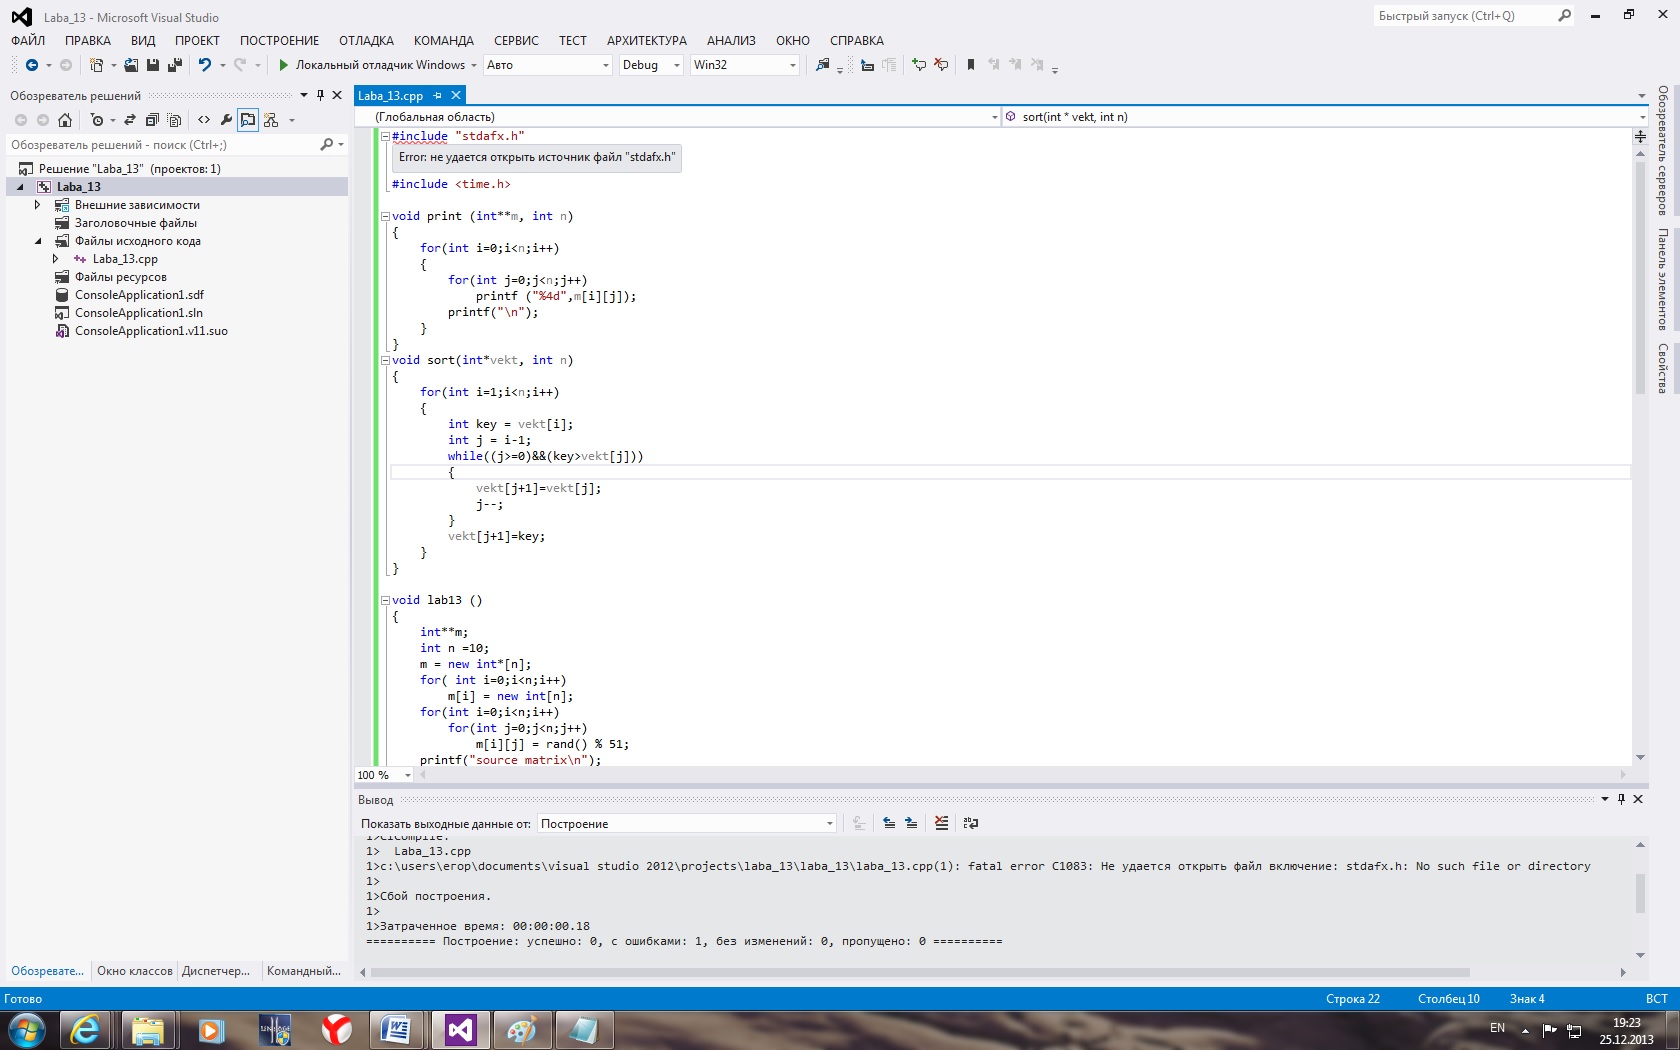1680x1050 pixels.
Task: Click the bookmark icon in the toolbar
Action: pyautogui.click(x=970, y=65)
